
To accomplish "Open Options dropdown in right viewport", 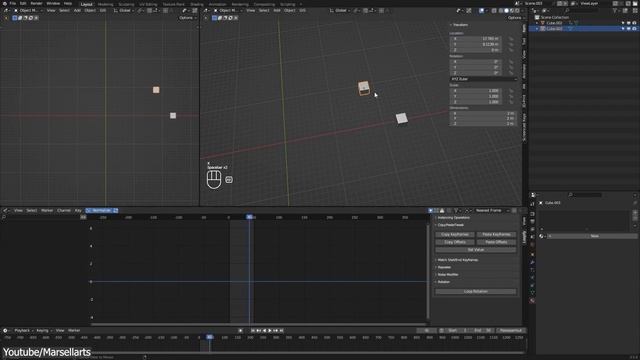I will coord(516,18).
